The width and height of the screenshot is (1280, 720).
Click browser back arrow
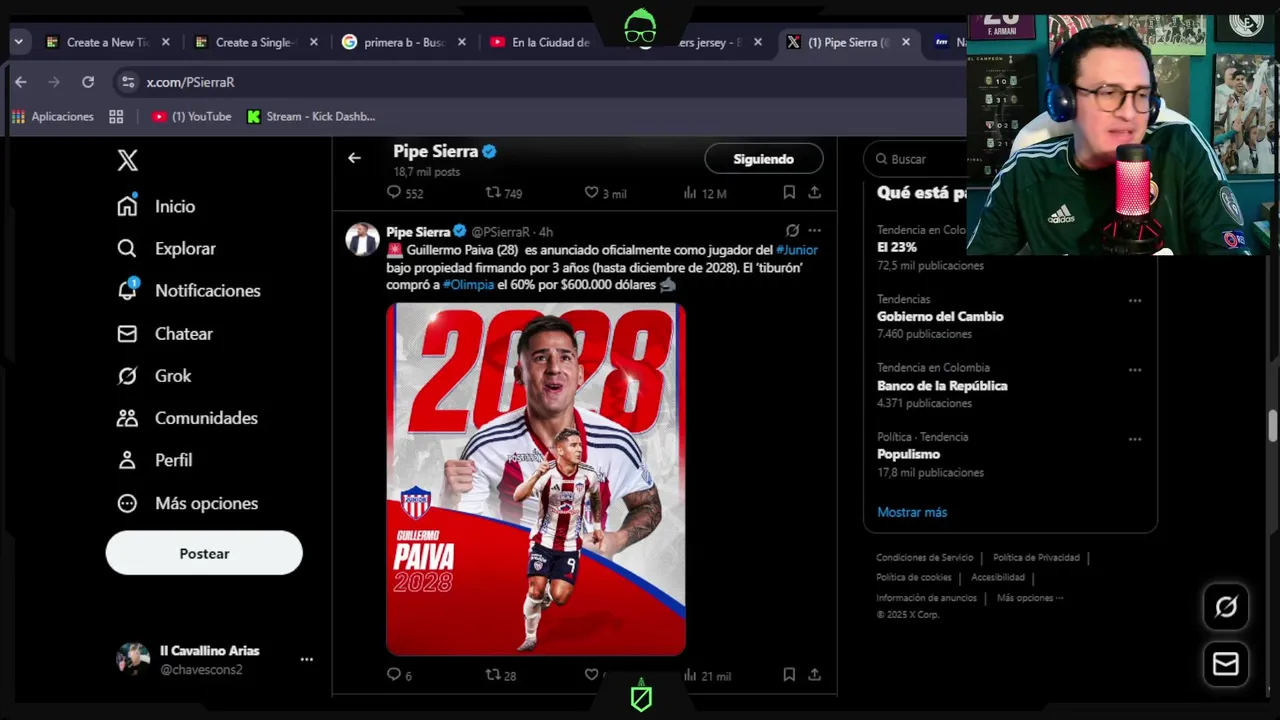pyautogui.click(x=21, y=82)
